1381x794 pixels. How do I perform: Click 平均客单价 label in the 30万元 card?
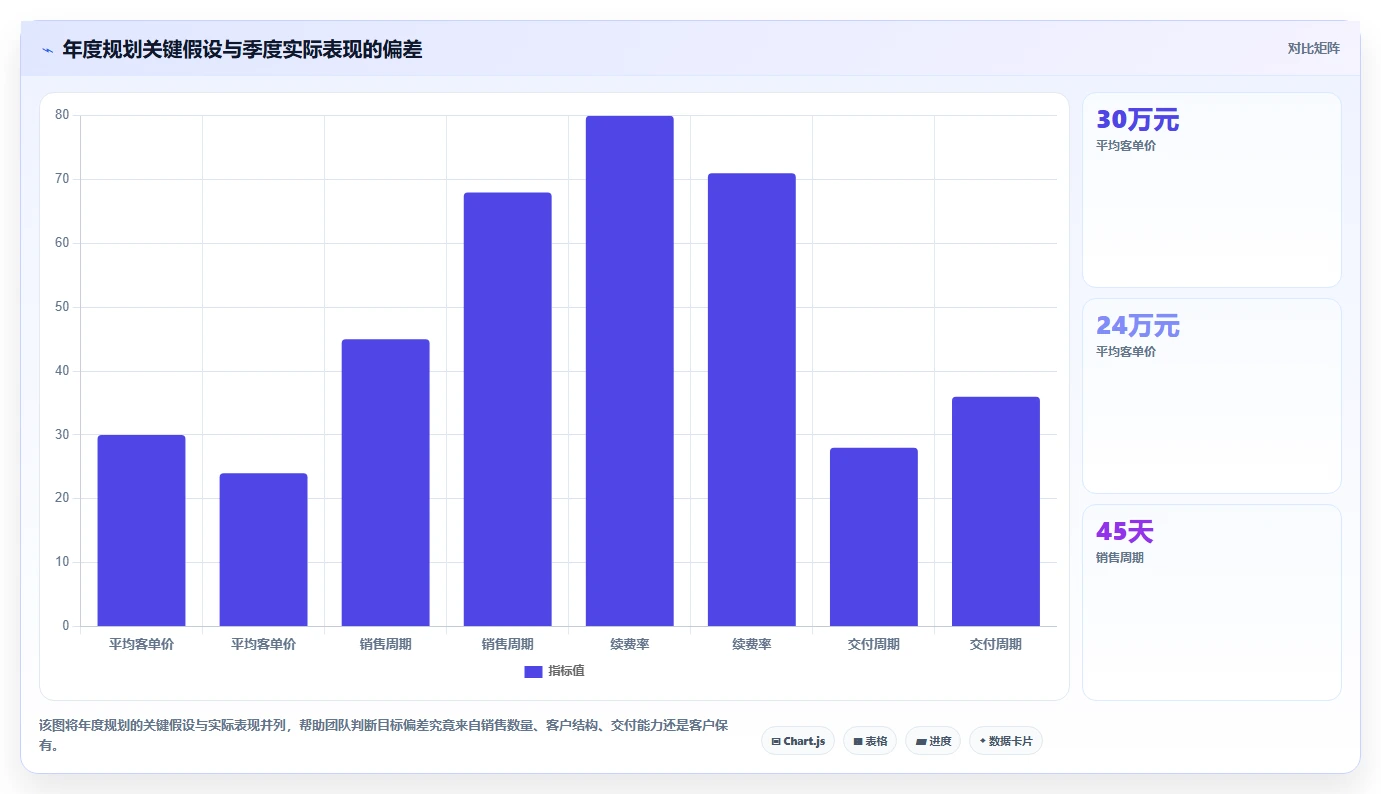pos(1125,146)
